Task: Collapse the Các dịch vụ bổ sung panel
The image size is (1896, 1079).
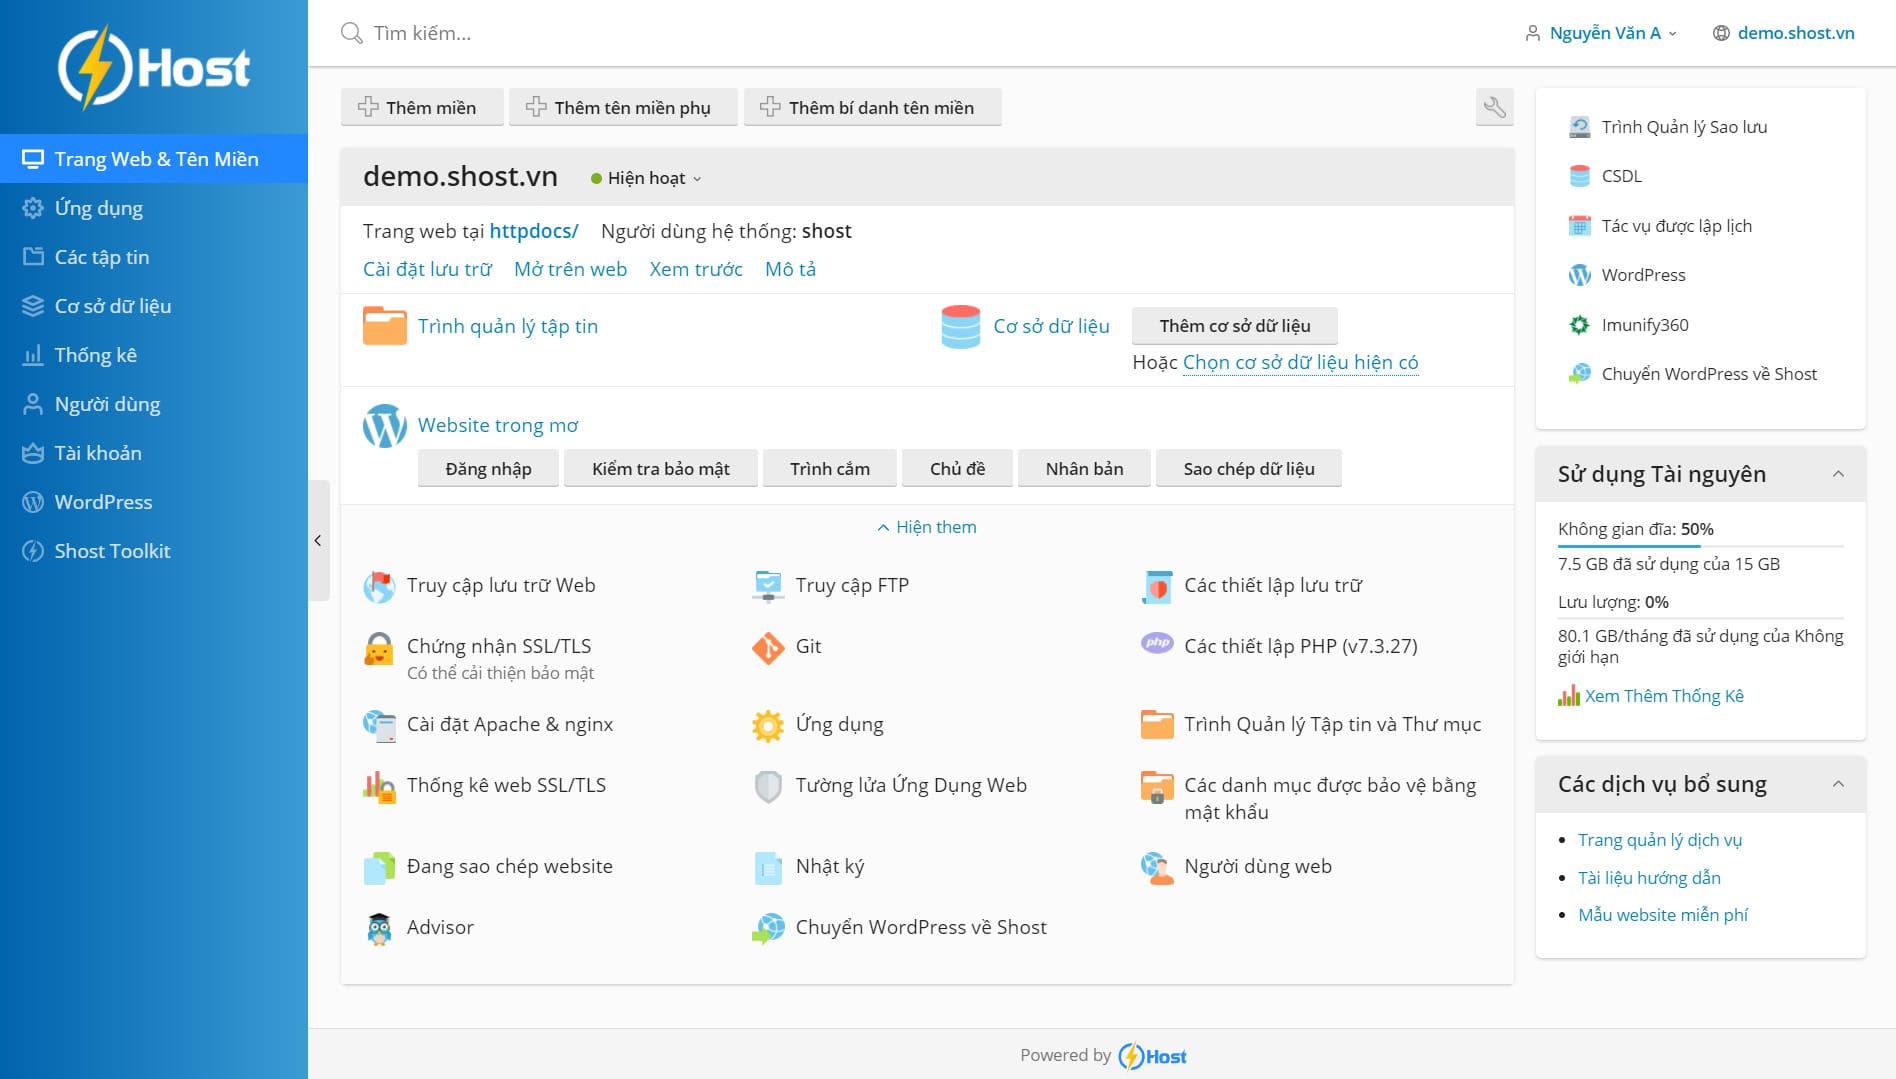Action: [1838, 784]
